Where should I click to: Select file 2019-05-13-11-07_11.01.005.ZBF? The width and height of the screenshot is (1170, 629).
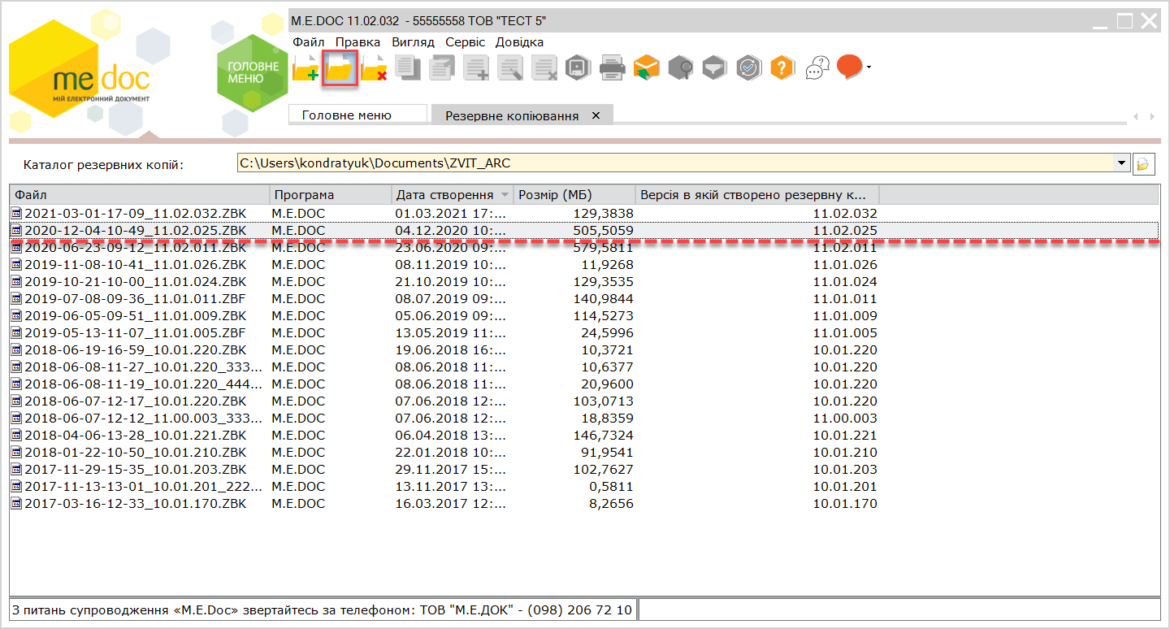[135, 333]
